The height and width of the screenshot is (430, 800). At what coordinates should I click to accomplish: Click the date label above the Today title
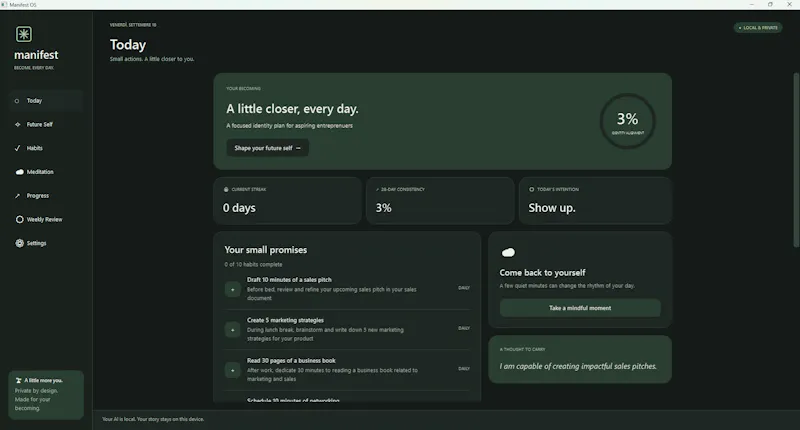point(133,24)
